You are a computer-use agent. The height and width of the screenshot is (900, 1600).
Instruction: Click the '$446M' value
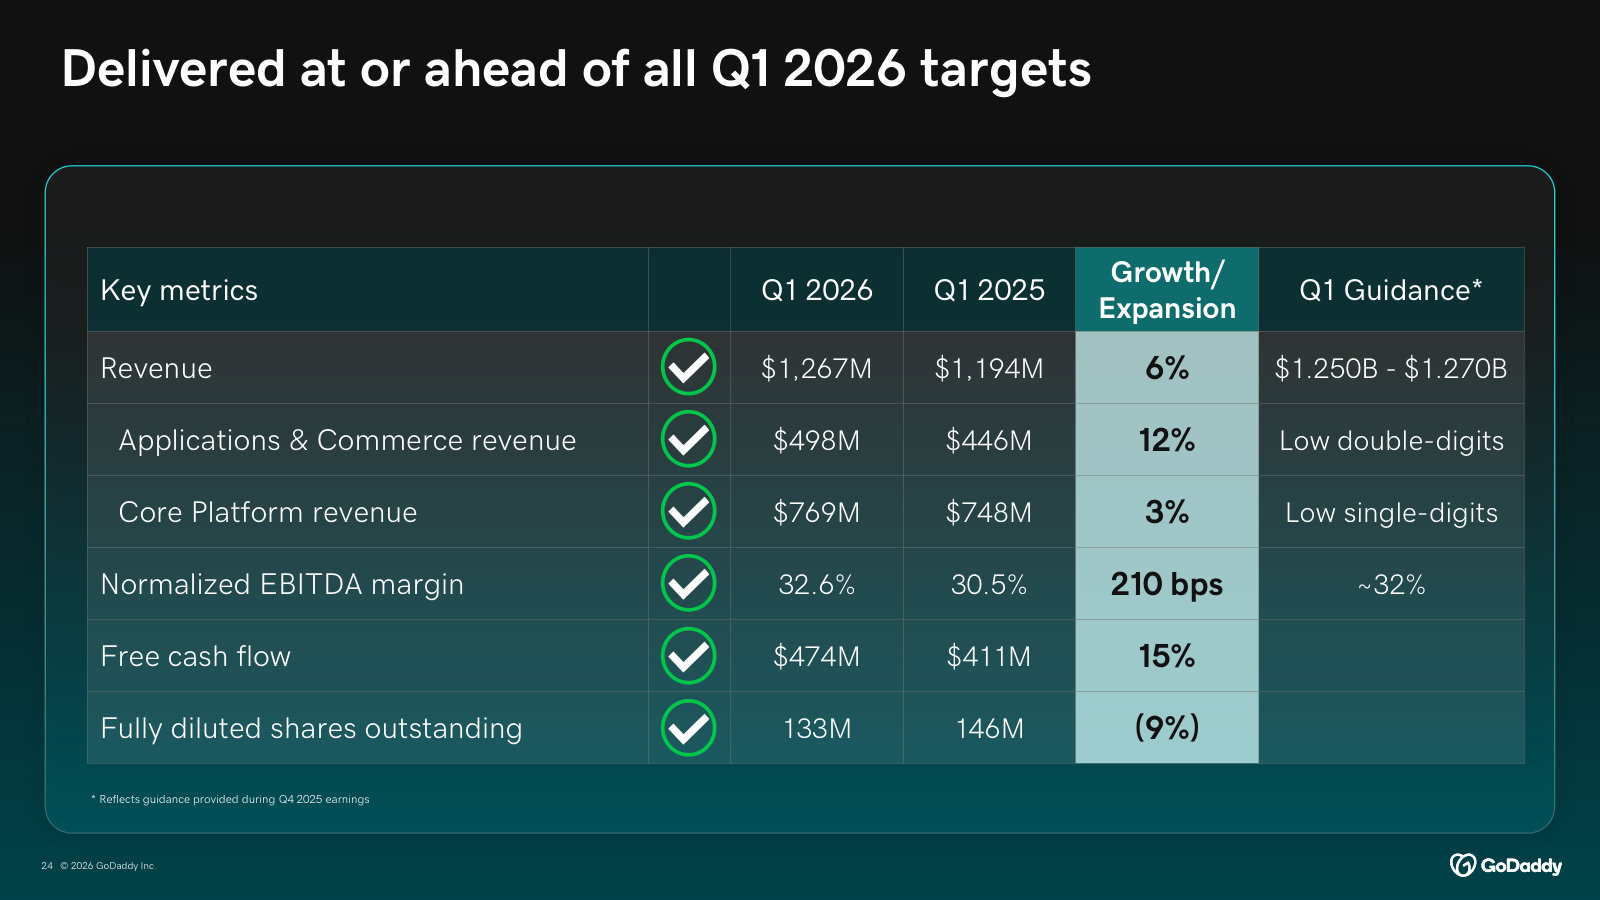(989, 440)
